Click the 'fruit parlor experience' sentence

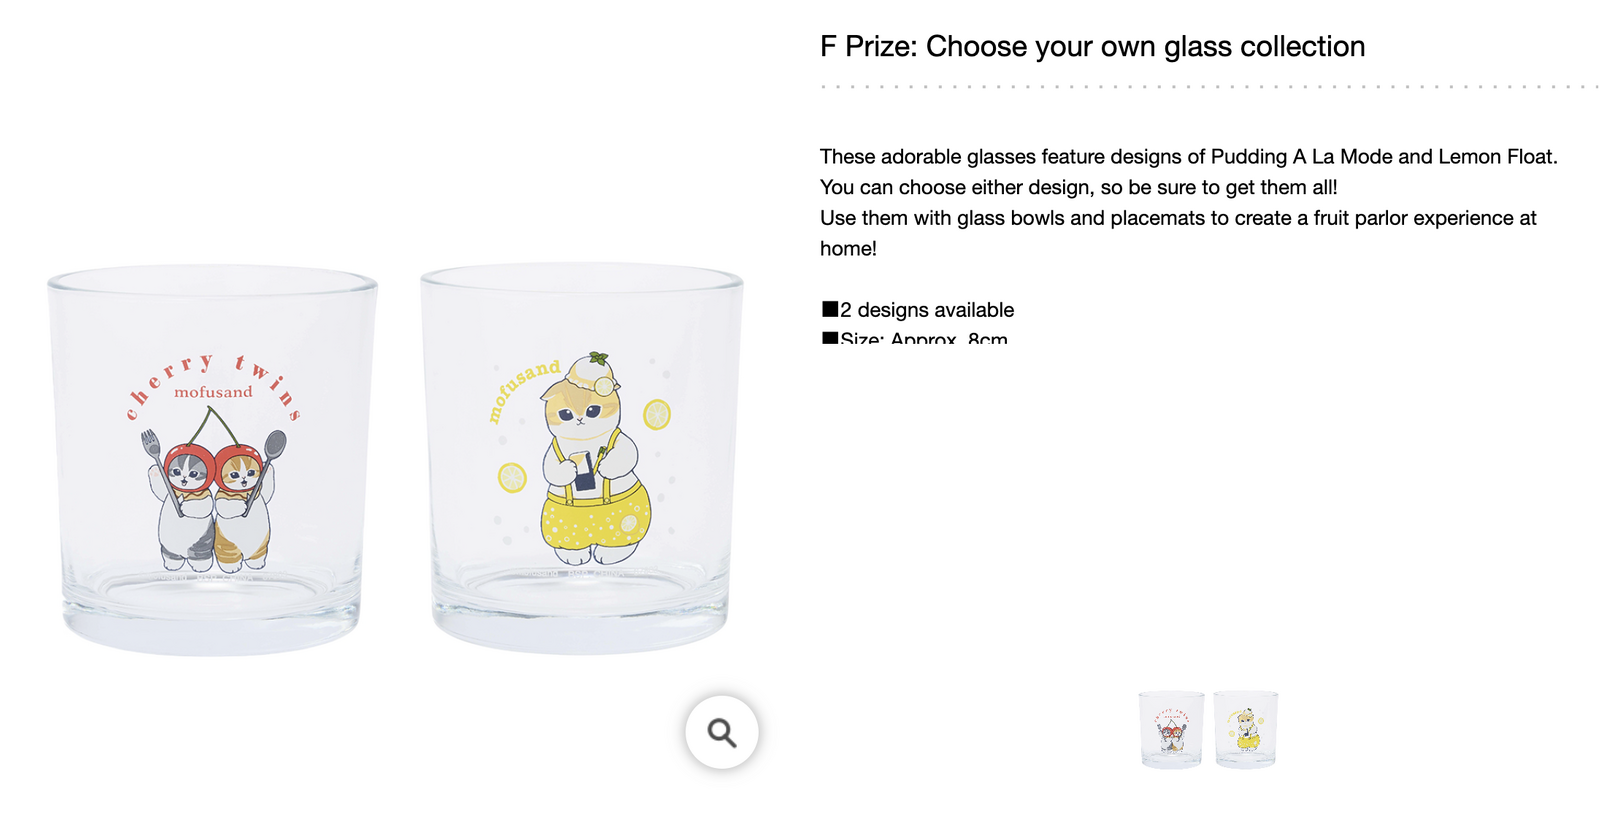1178,233
